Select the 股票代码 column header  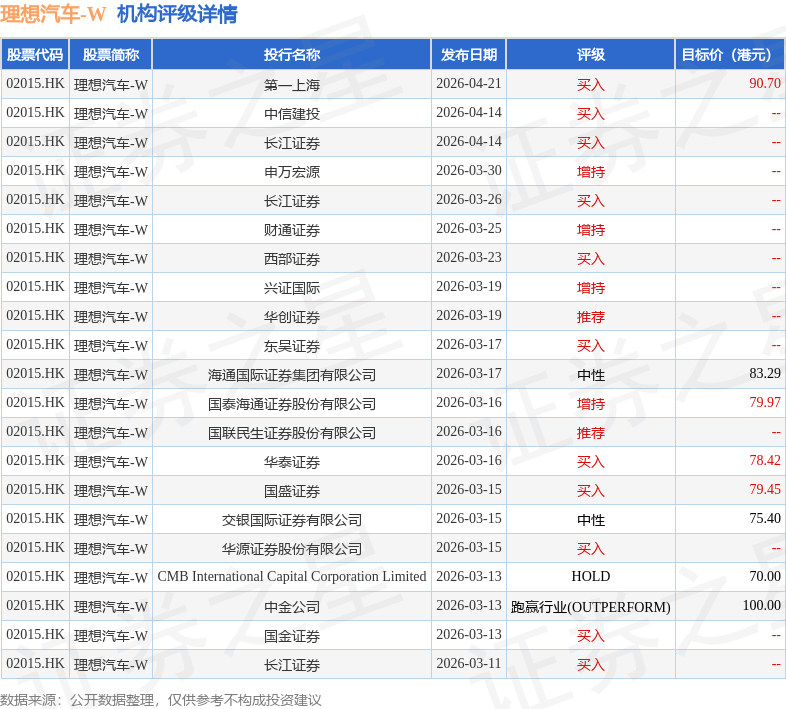[35, 55]
